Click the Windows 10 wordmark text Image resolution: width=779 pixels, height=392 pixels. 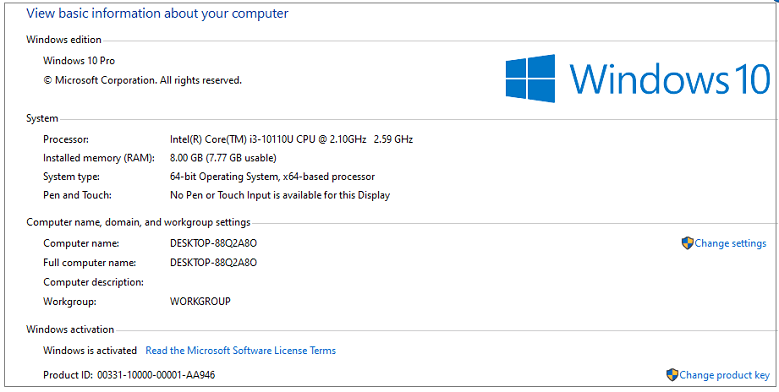pyautogui.click(x=669, y=79)
